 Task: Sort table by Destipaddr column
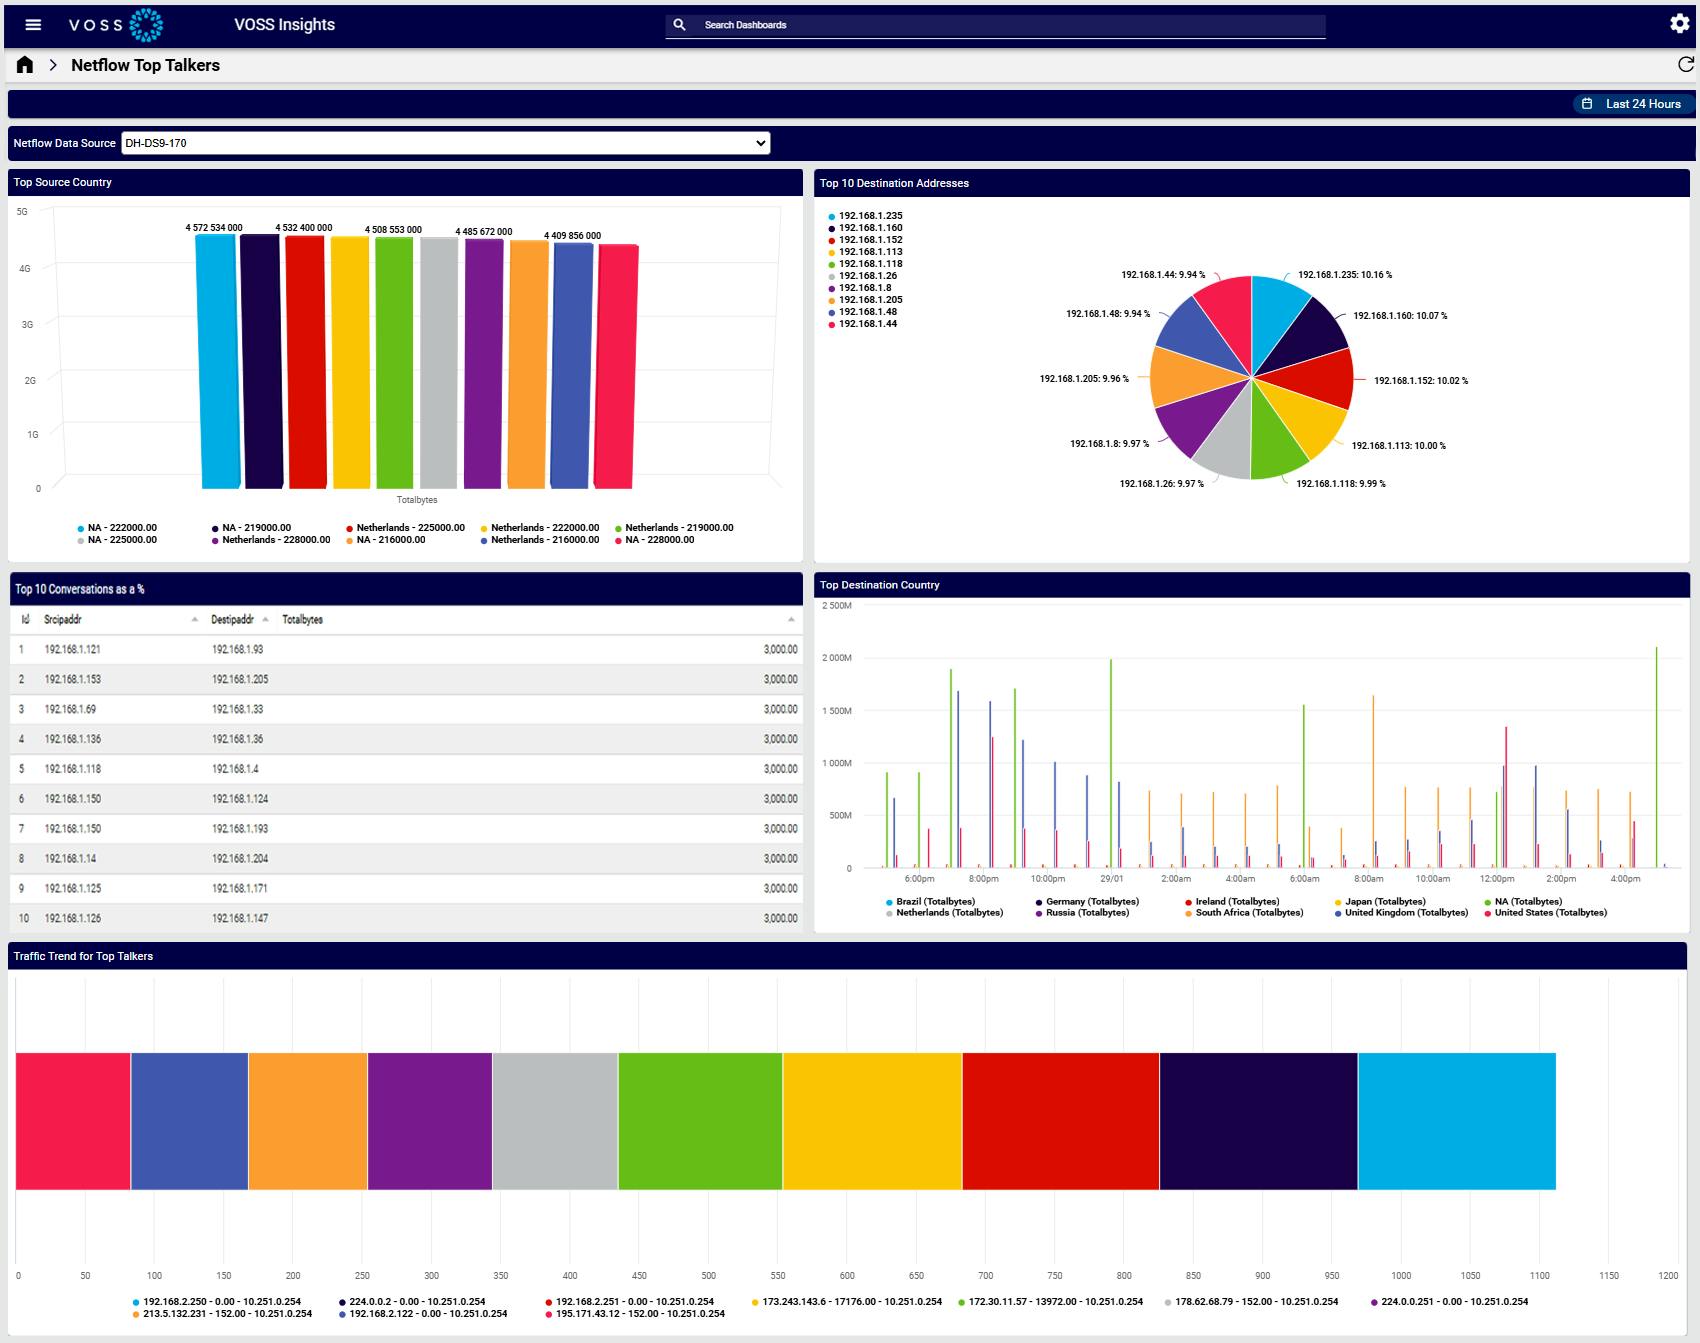click(x=232, y=620)
